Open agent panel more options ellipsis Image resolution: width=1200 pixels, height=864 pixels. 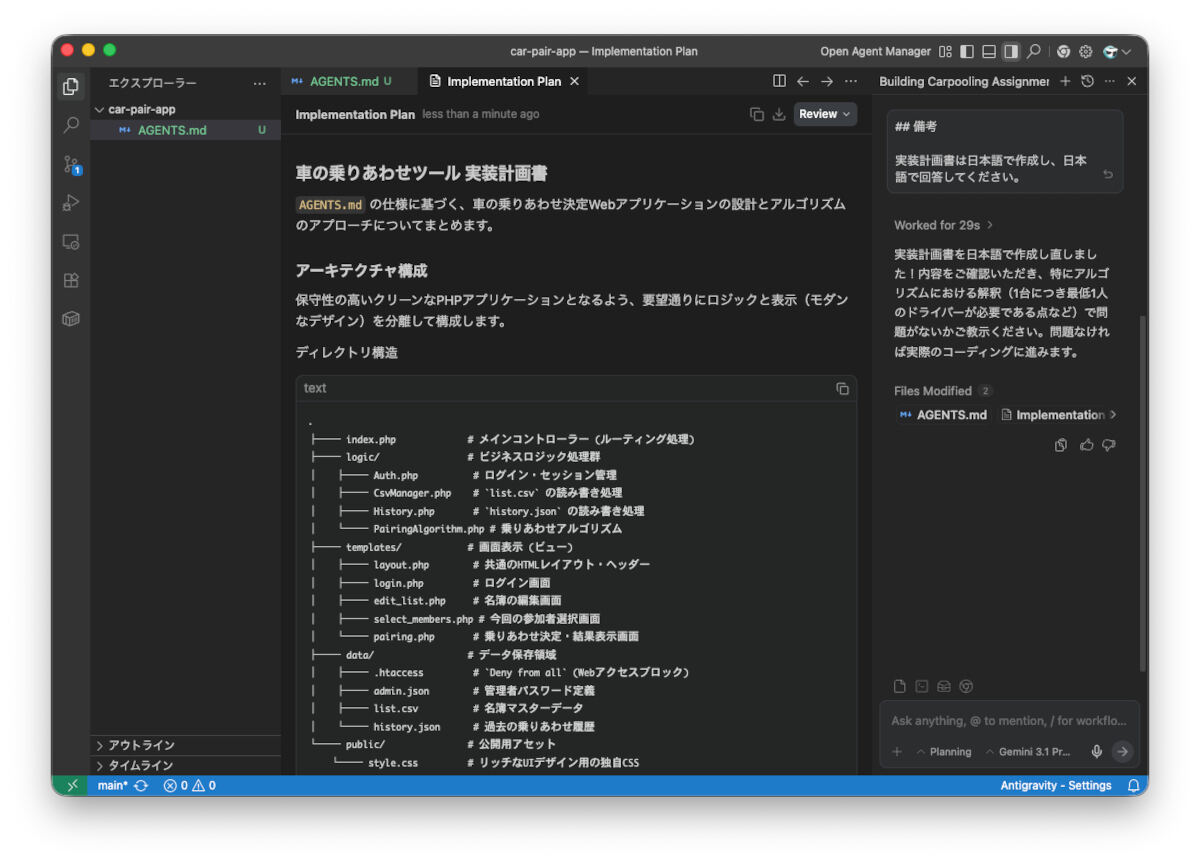pos(1109,81)
